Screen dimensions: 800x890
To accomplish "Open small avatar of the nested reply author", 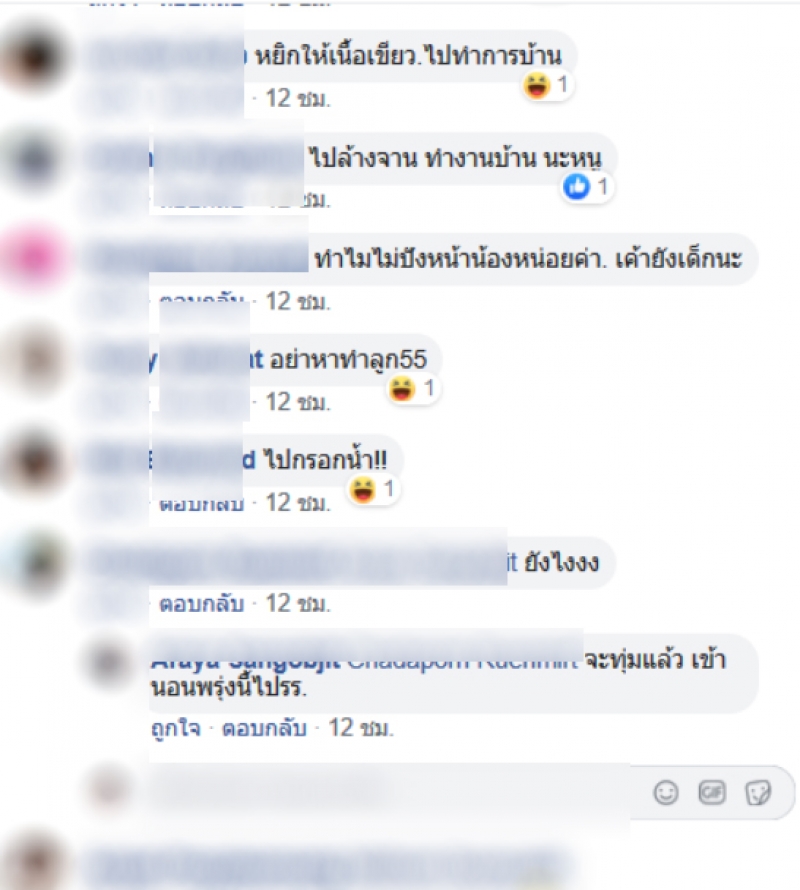I will [x=109, y=662].
